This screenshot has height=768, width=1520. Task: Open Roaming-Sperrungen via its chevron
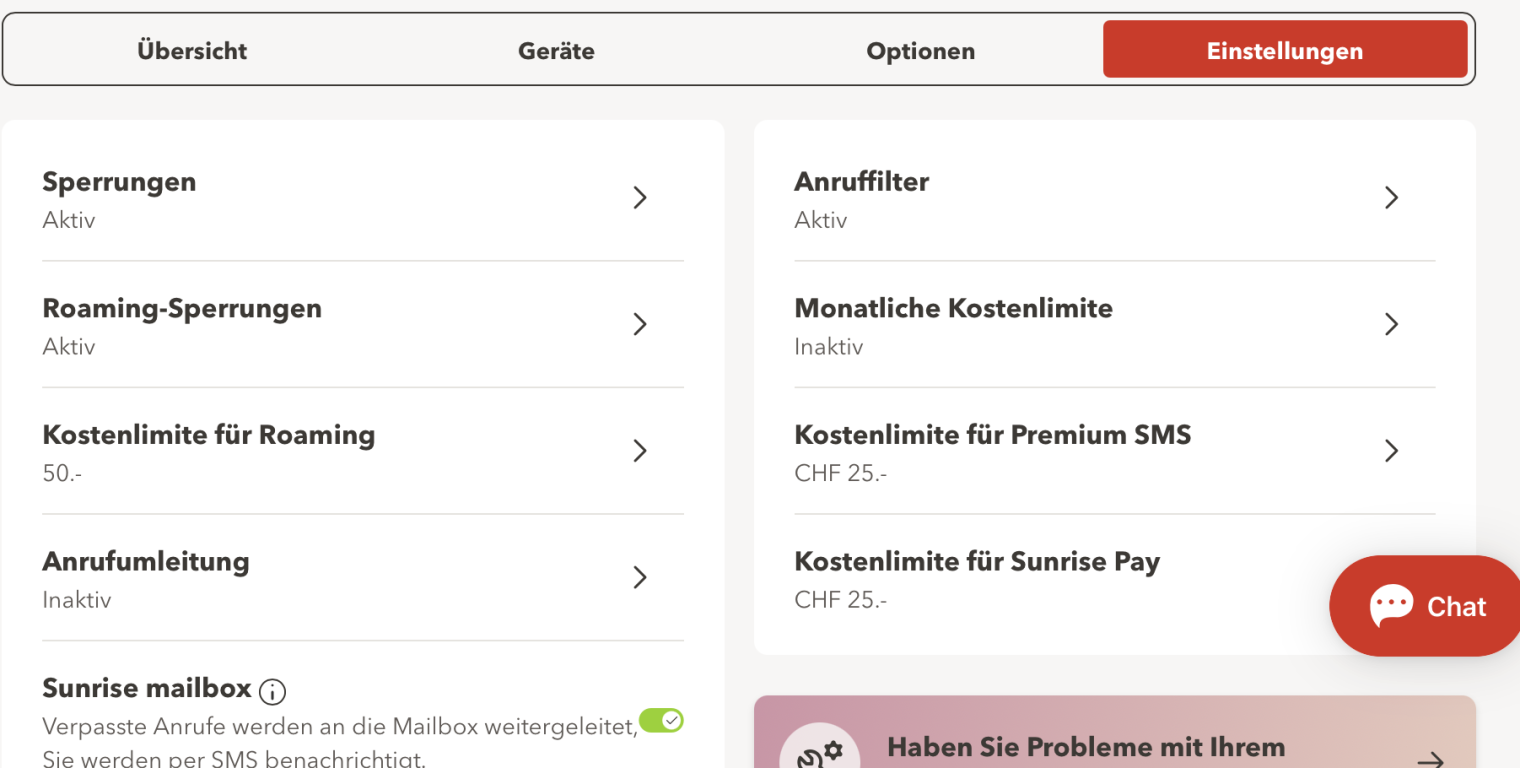coord(640,324)
